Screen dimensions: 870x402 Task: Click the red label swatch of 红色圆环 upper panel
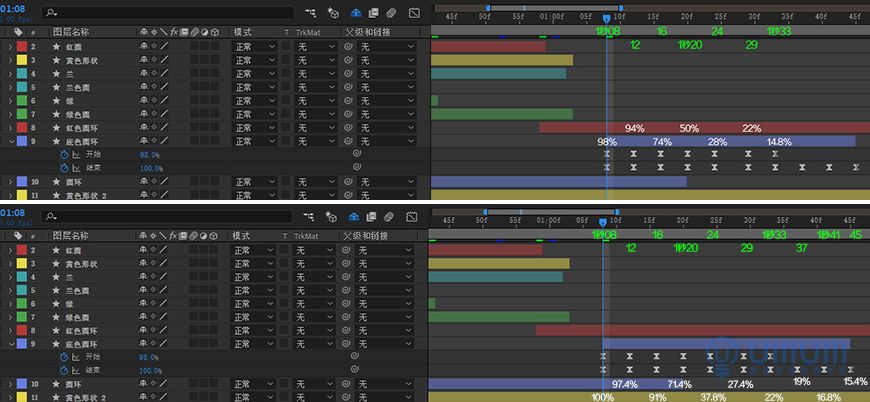click(x=22, y=128)
